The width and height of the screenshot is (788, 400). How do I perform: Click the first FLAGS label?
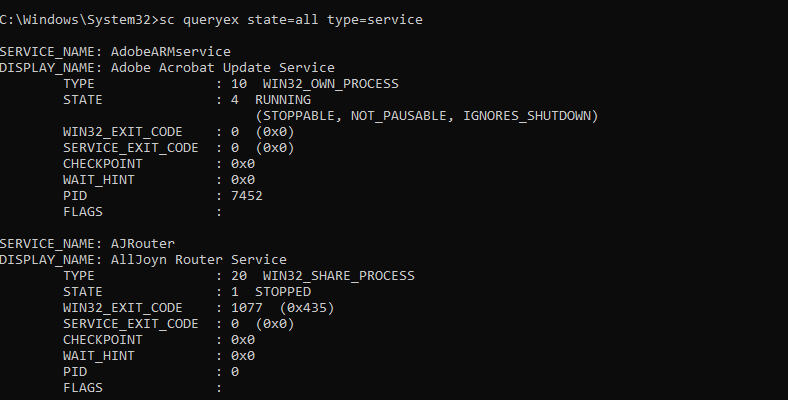pos(83,212)
